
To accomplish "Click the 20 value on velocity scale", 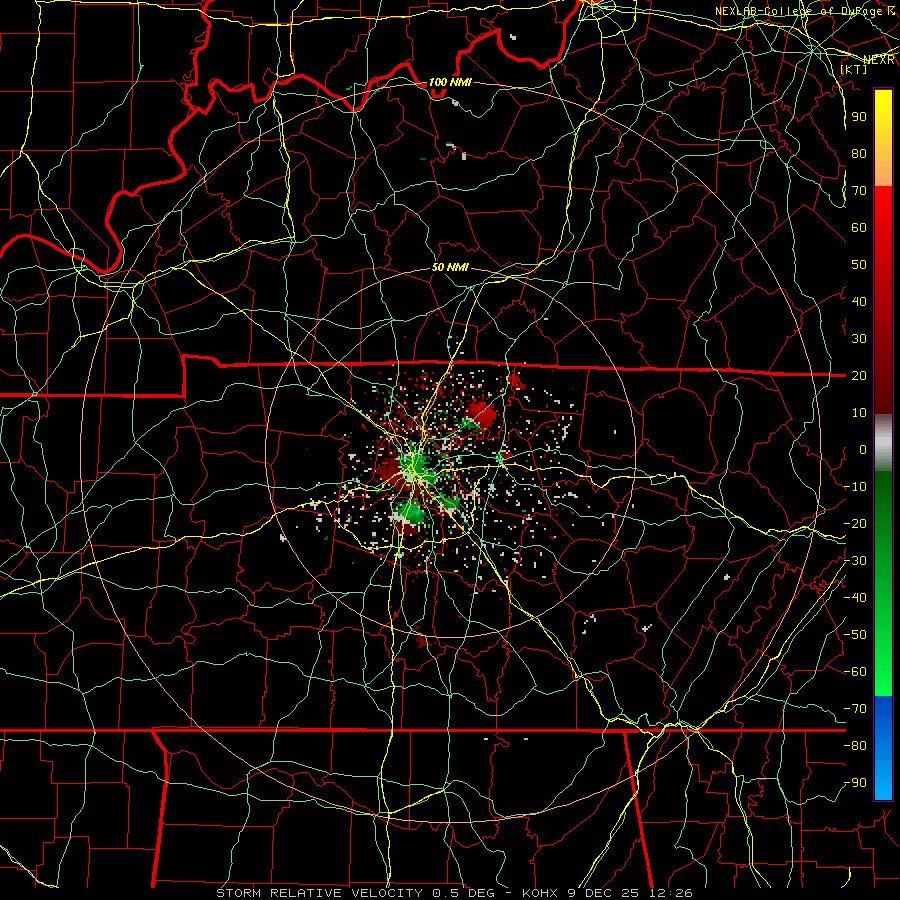I will (859, 375).
